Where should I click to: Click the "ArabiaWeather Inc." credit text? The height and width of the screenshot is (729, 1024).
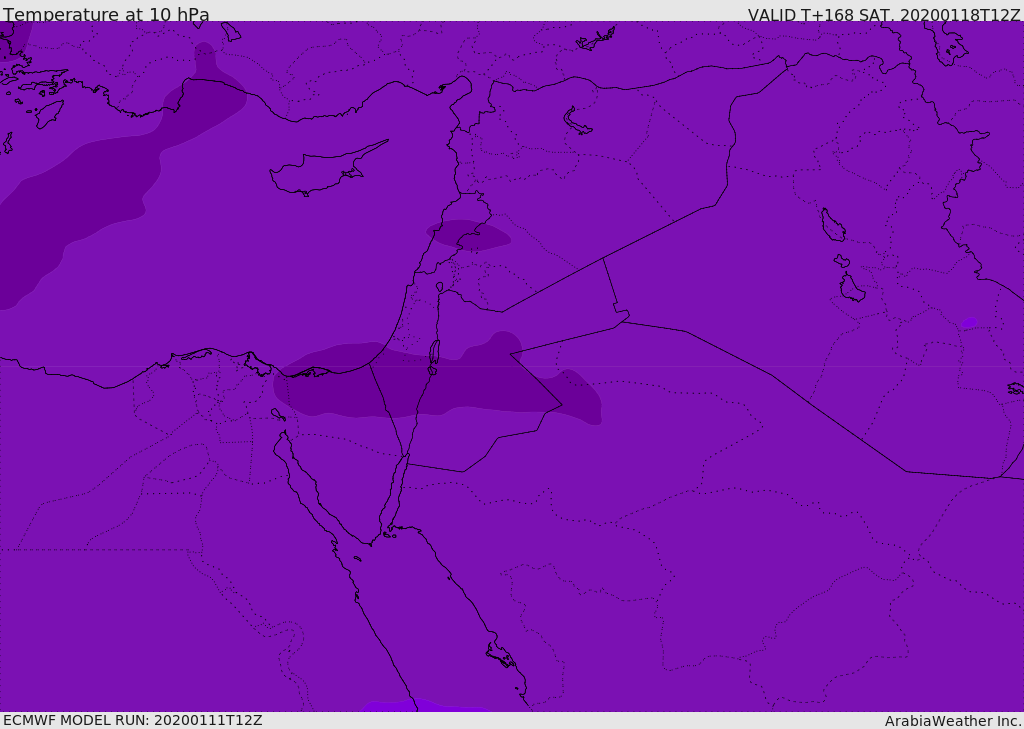pos(953,721)
